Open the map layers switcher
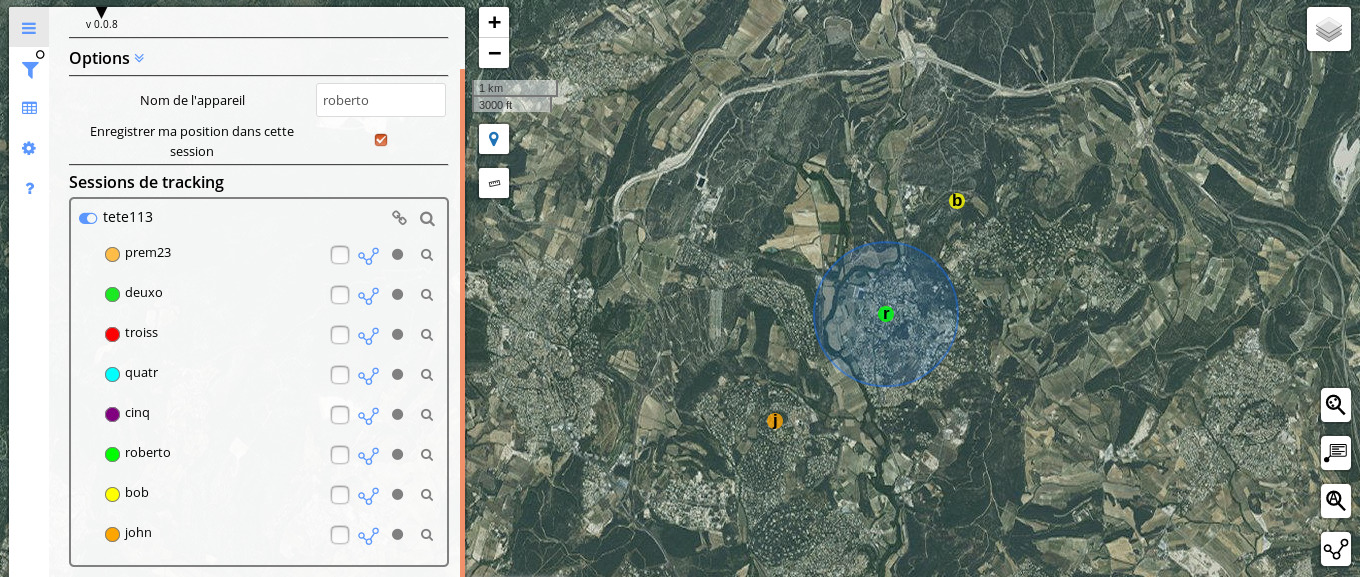 1329,30
